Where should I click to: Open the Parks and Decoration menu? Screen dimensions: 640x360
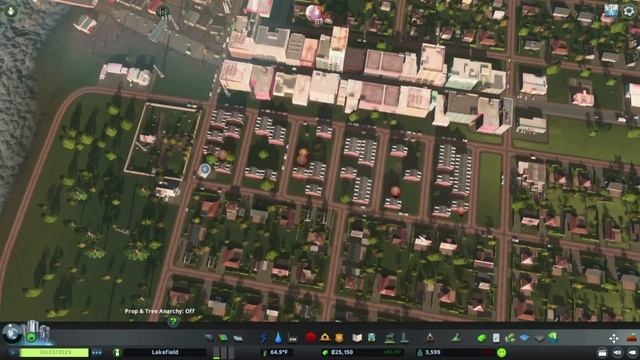tap(390, 338)
